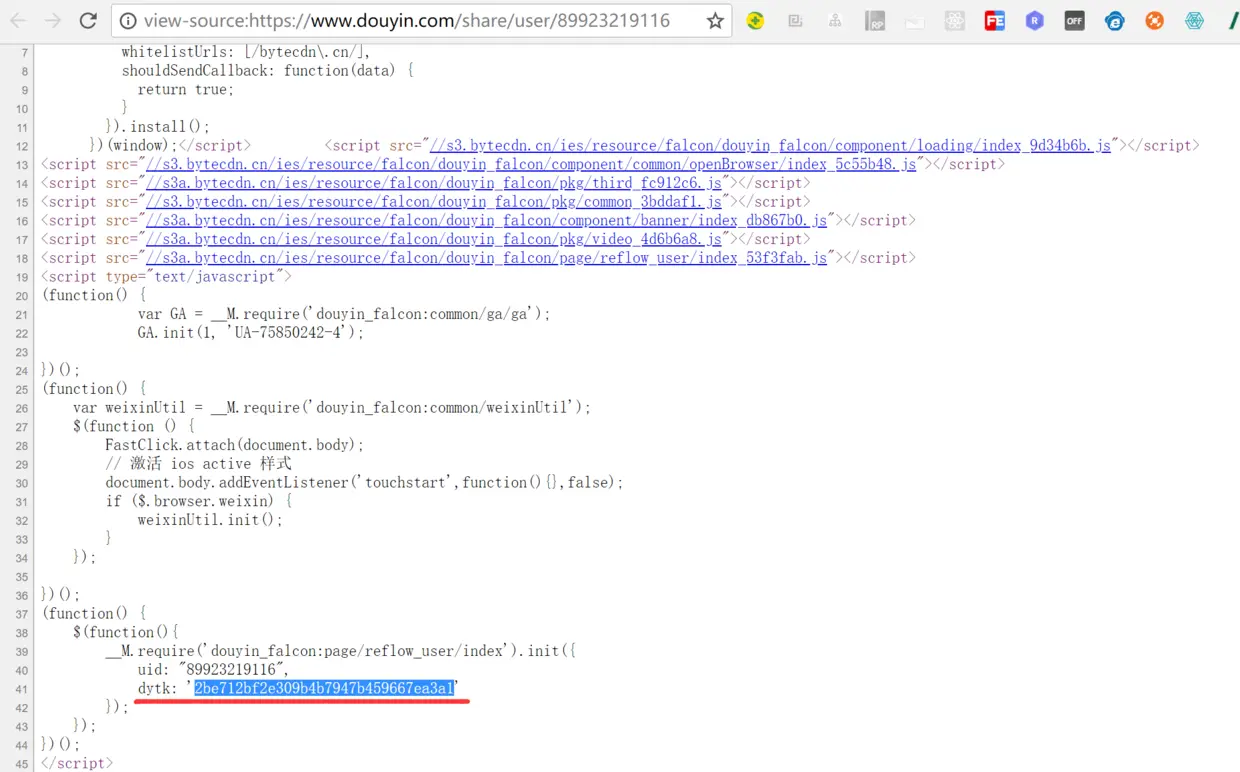
Task: View site info icon in address bar
Action: pyautogui.click(x=127, y=21)
